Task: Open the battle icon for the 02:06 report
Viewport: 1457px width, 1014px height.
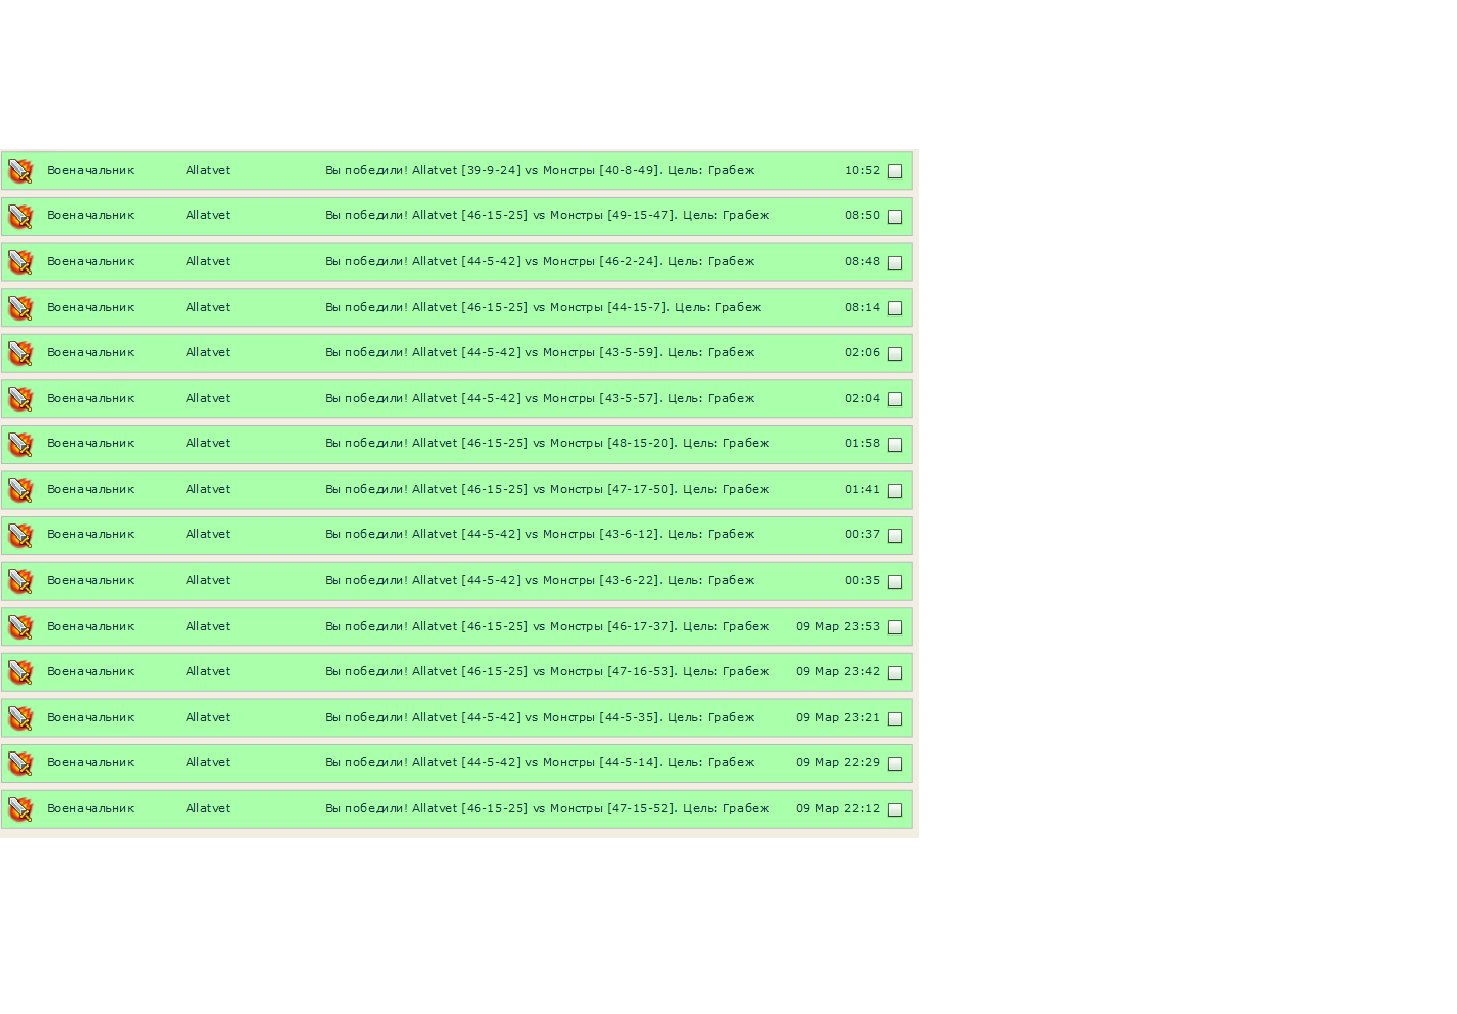Action: tap(20, 353)
